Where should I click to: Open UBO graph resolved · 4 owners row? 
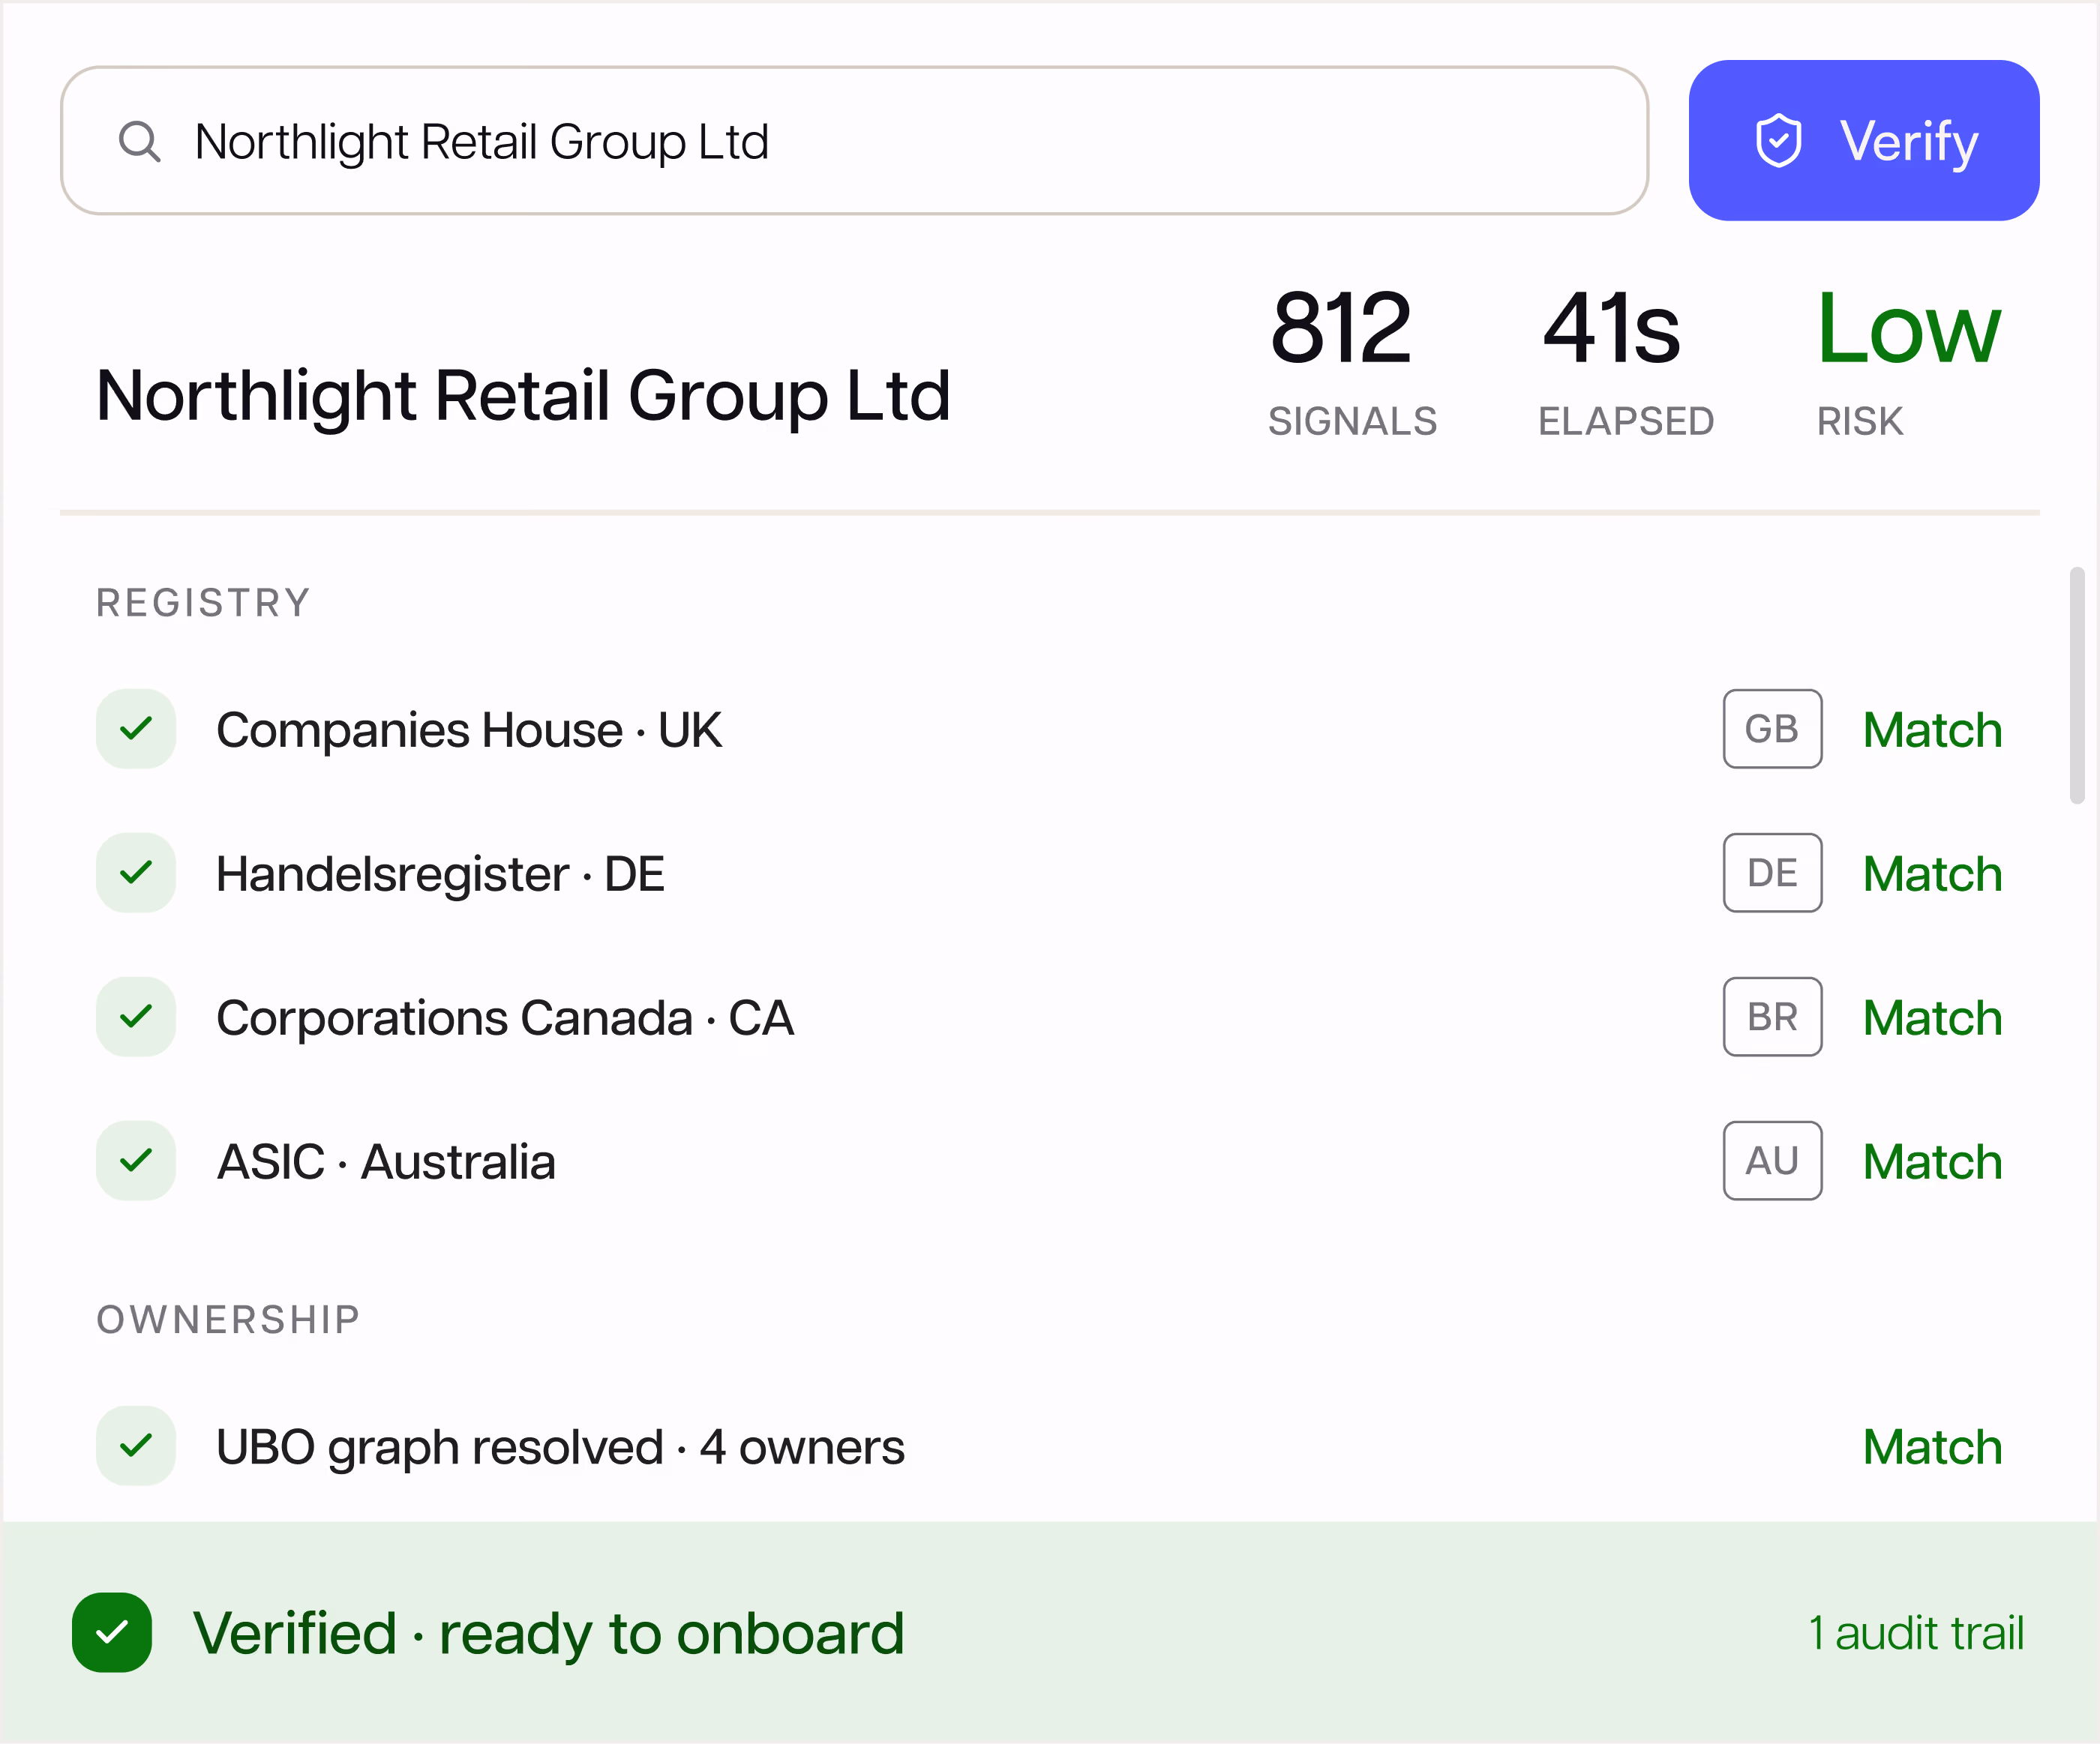coord(1049,1446)
